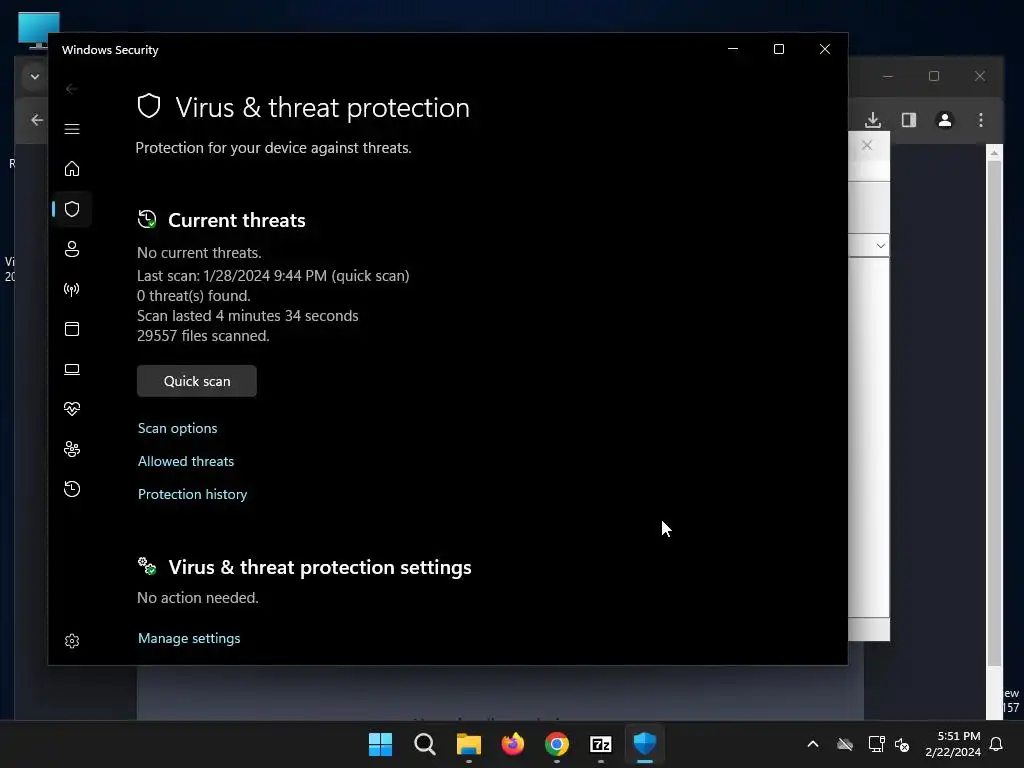Start a Quick scan
Viewport: 1024px width, 768px height.
[x=197, y=381]
